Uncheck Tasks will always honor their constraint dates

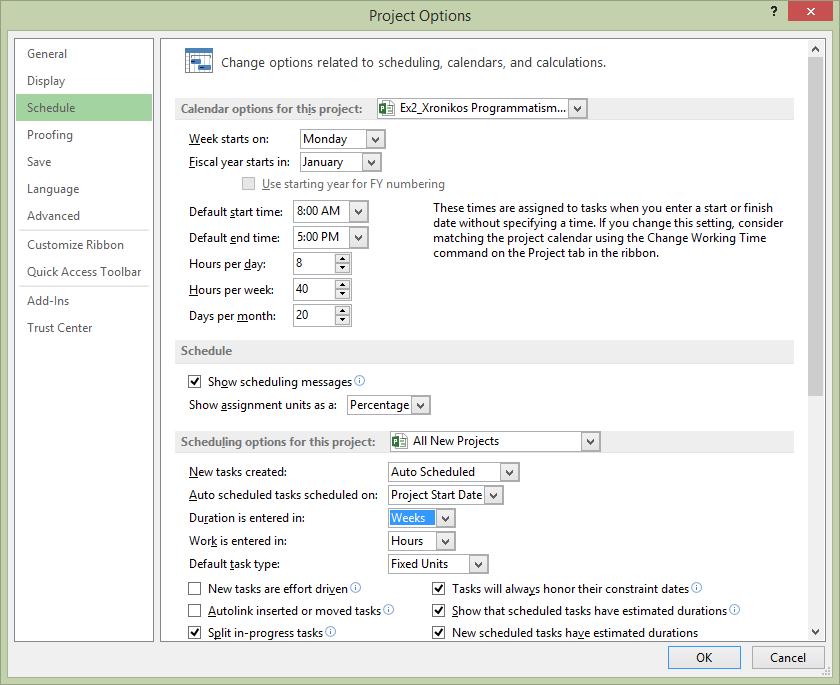point(438,589)
